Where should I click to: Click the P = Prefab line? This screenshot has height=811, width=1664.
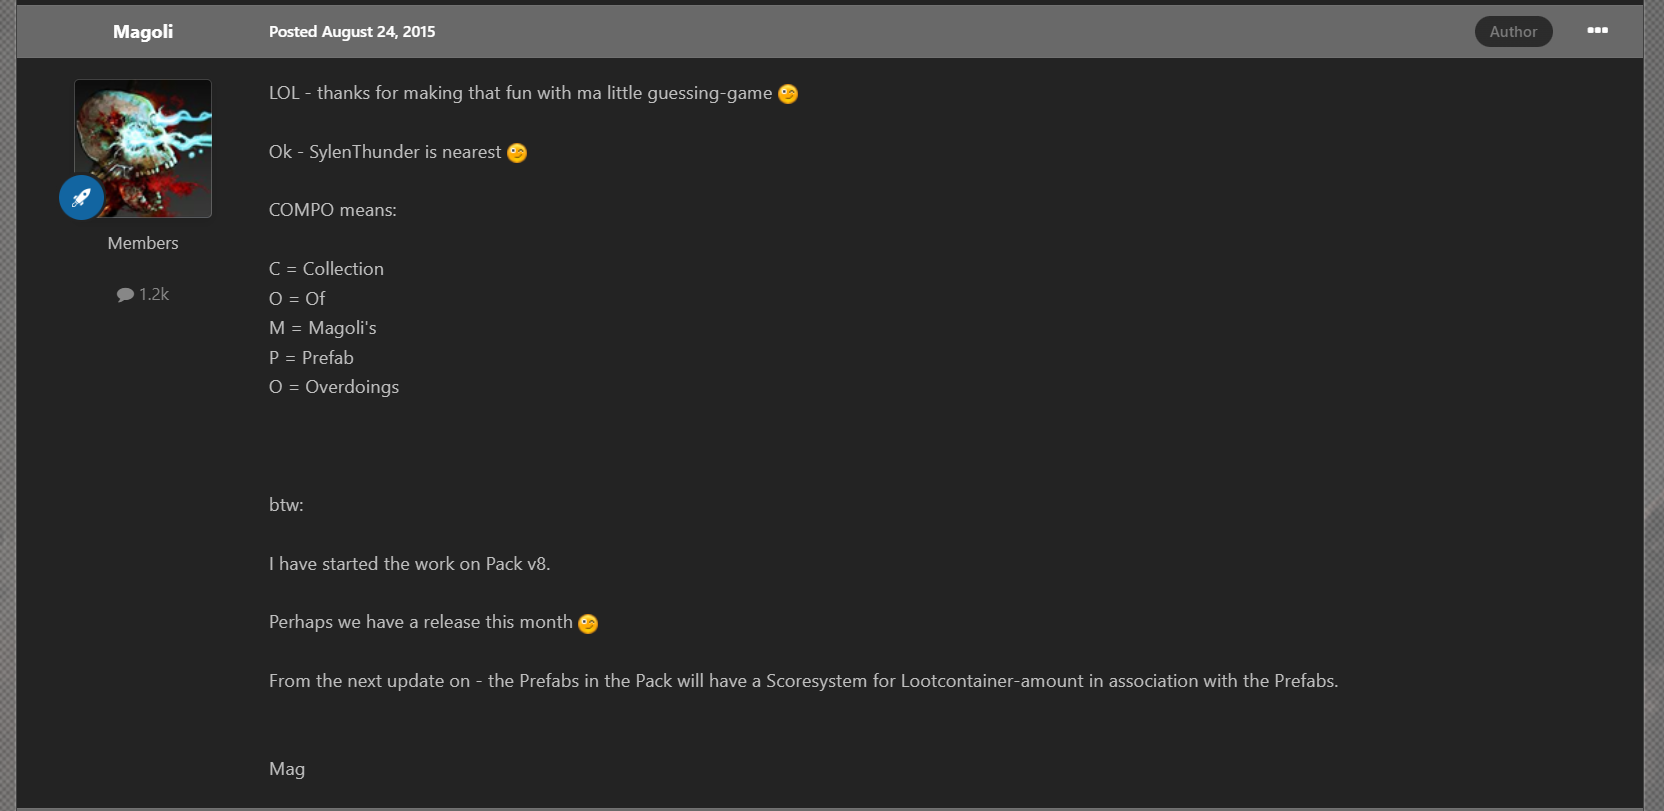click(311, 358)
